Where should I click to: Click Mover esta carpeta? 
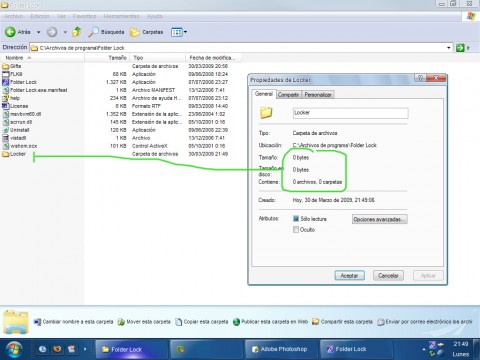[x=144, y=322]
